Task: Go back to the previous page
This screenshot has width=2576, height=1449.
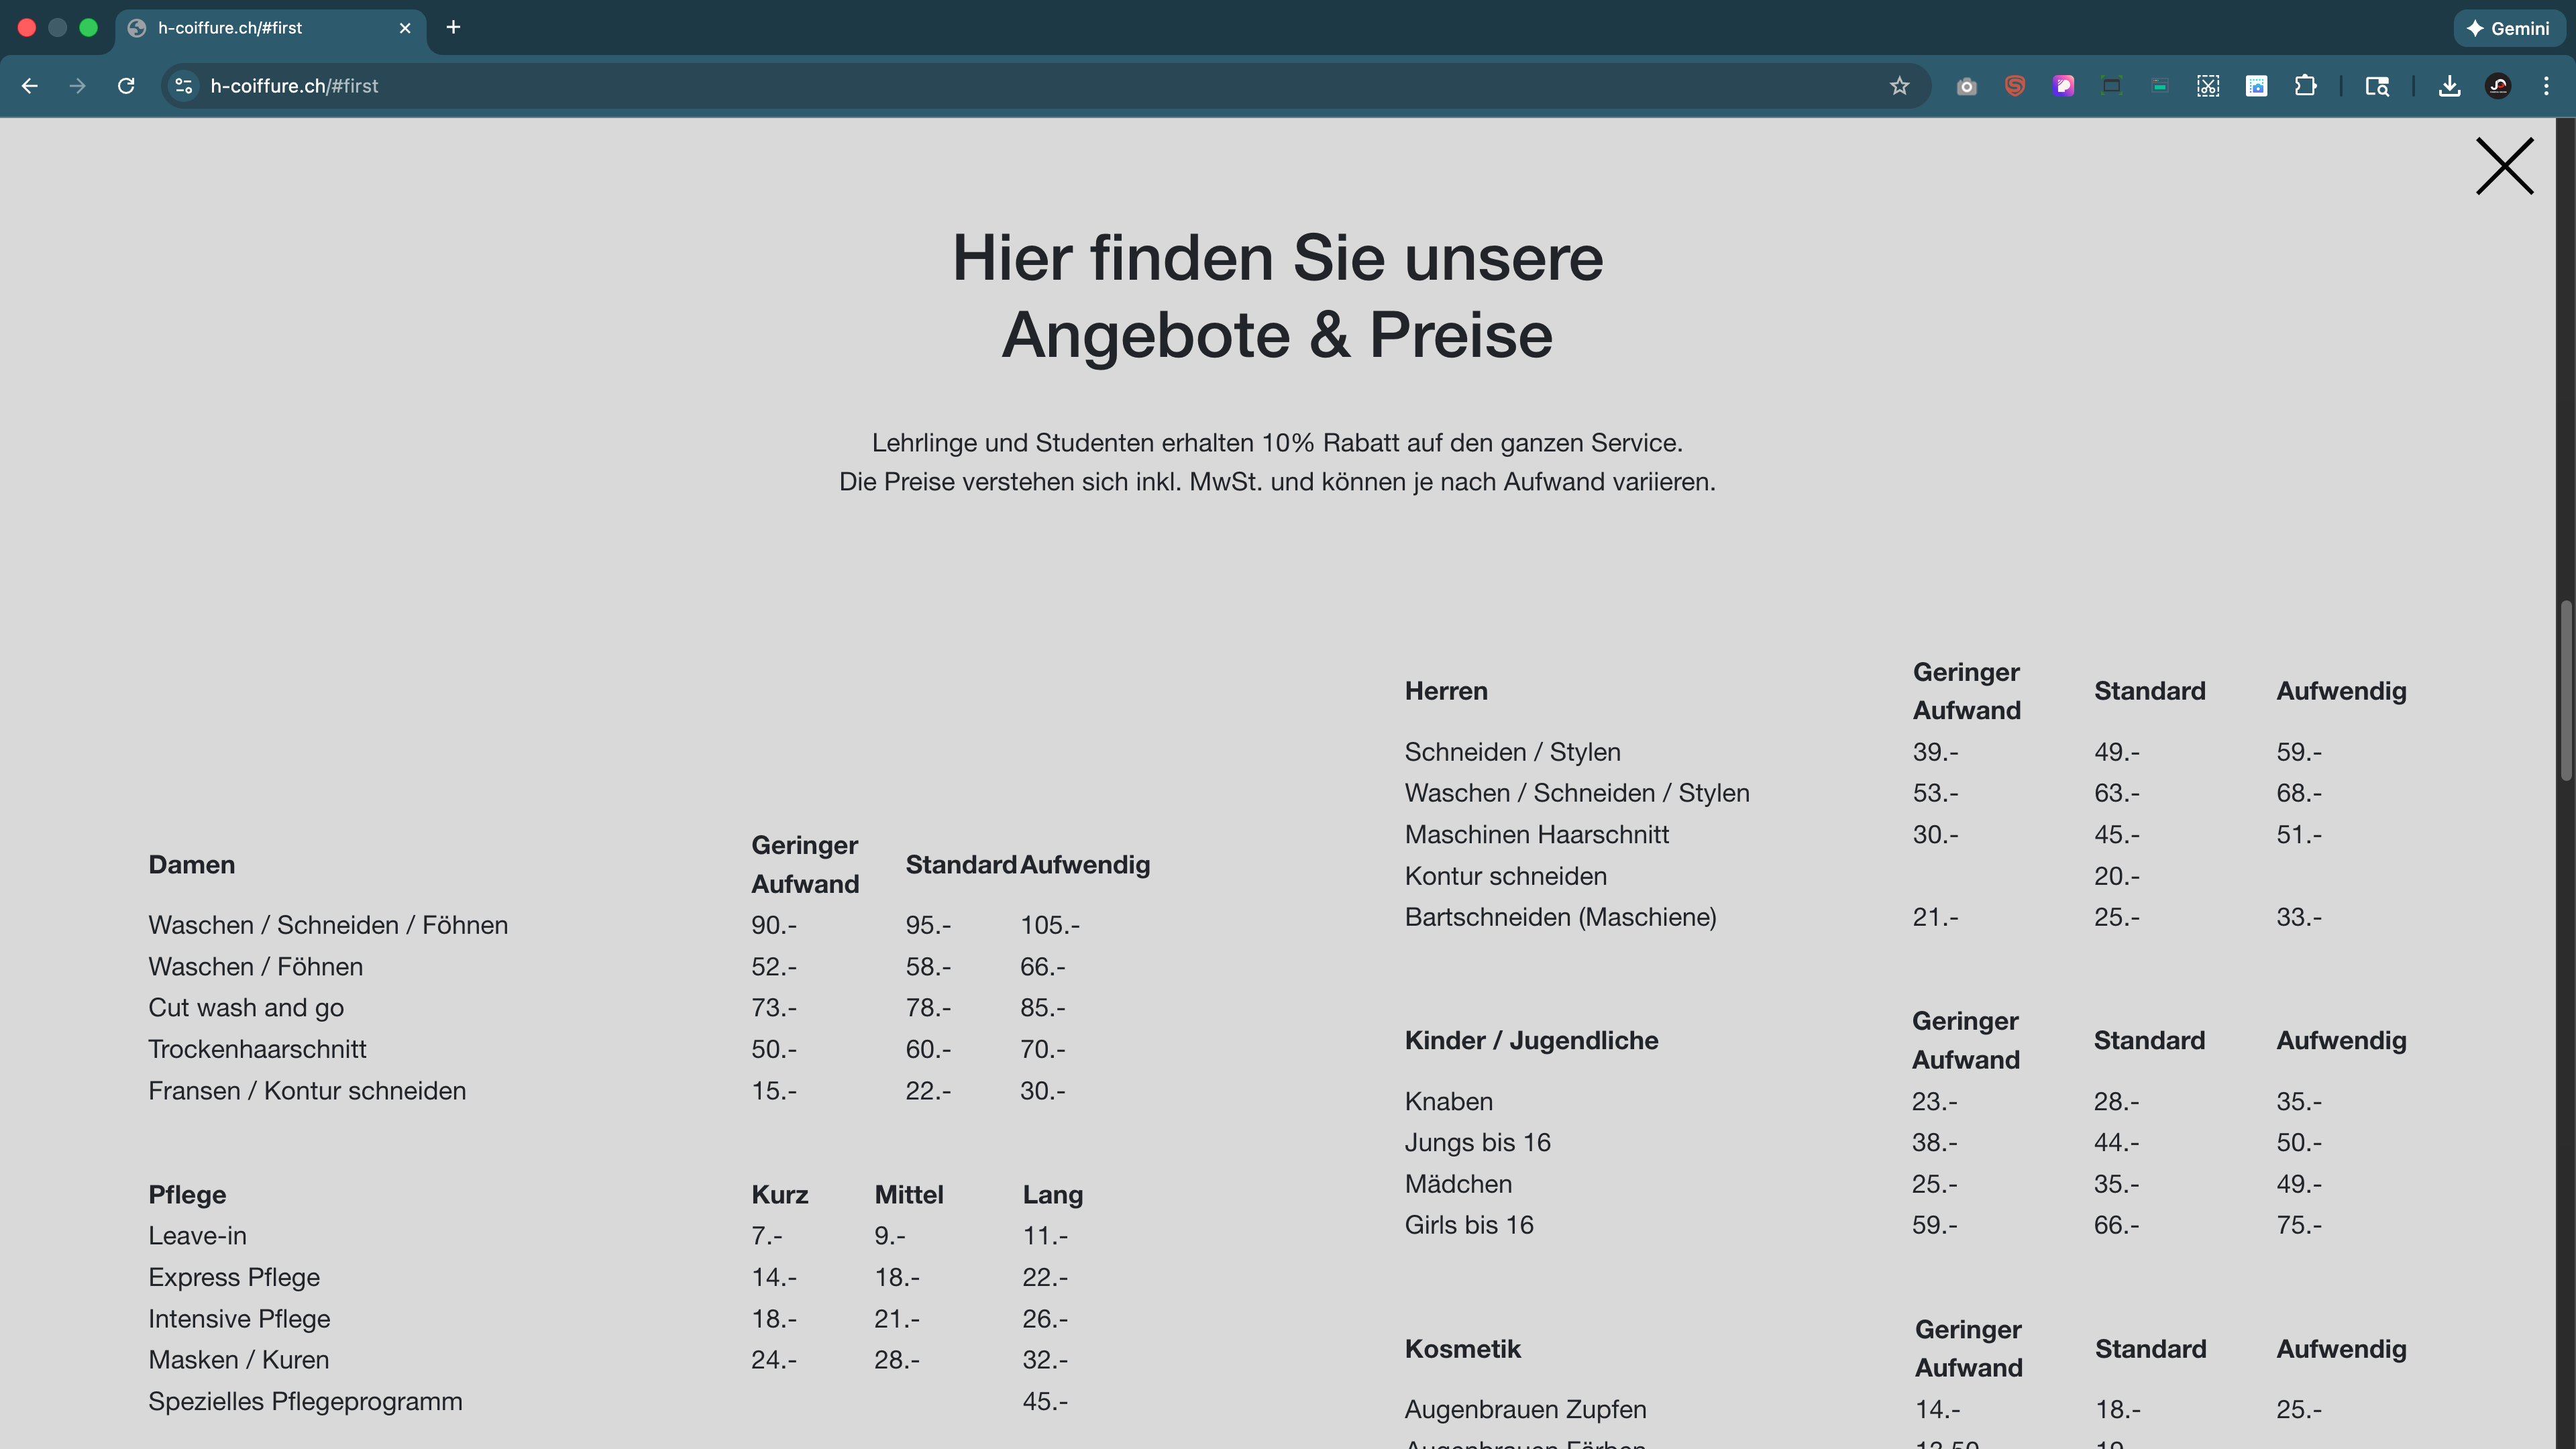Action: [30, 86]
